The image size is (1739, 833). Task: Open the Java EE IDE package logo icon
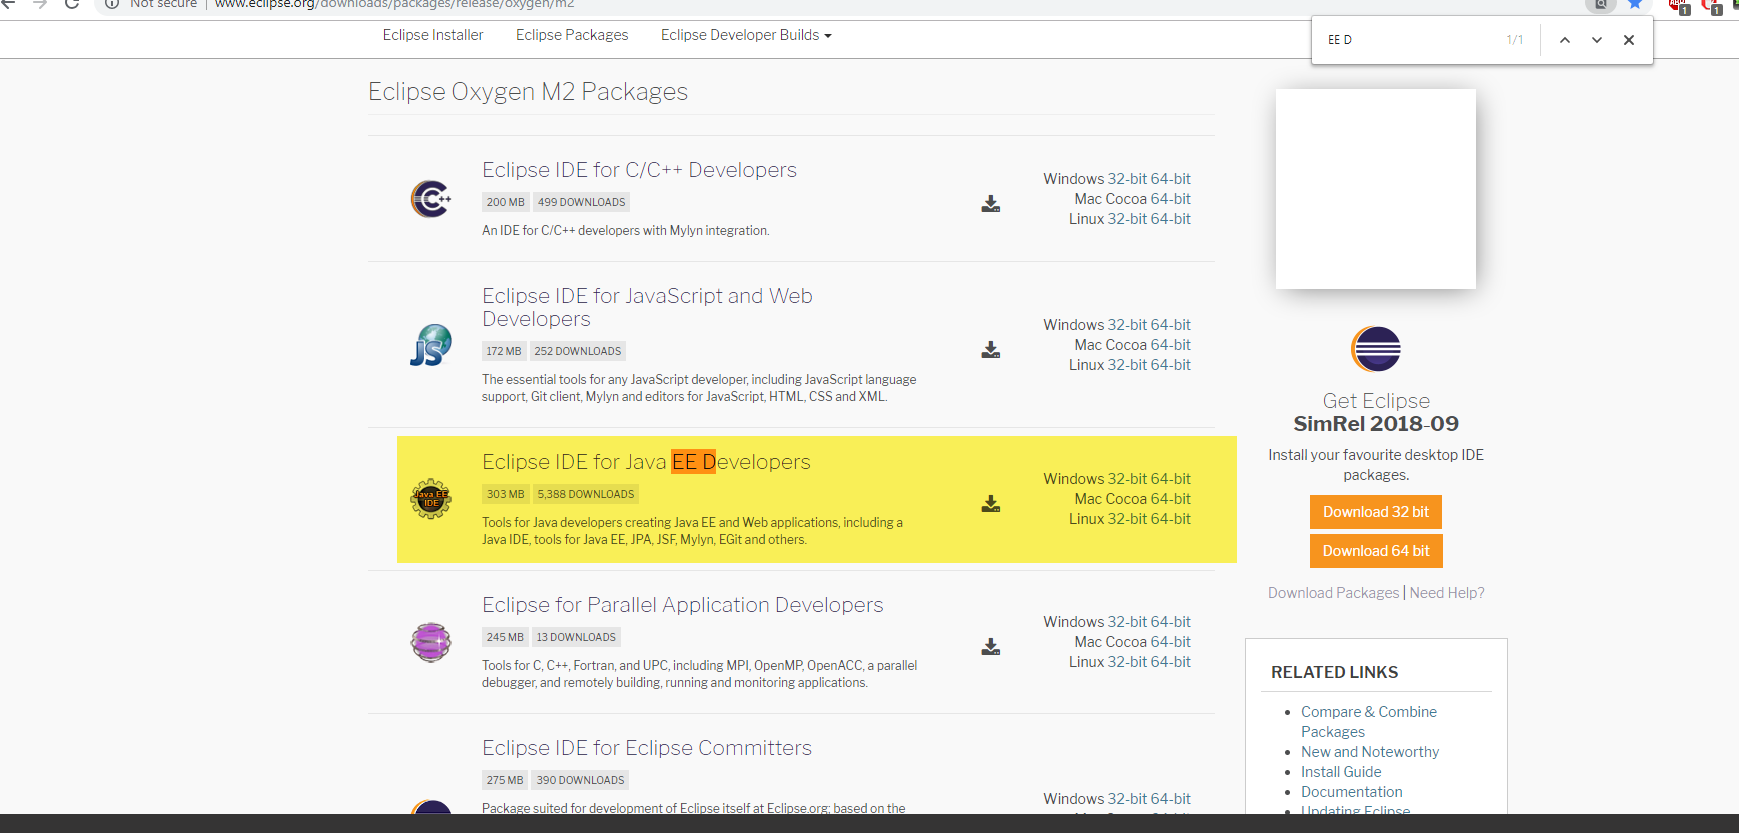pyautogui.click(x=431, y=498)
